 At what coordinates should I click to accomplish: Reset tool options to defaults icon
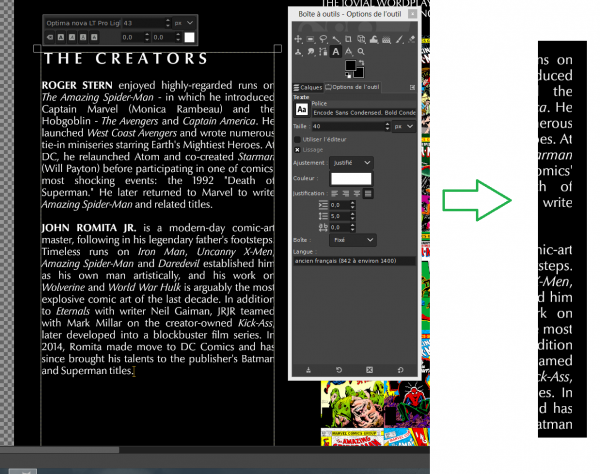400,370
